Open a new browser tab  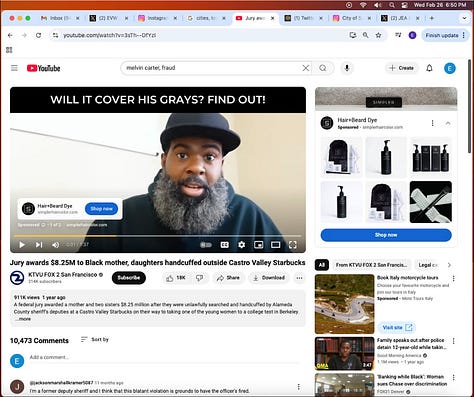pyautogui.click(x=432, y=18)
